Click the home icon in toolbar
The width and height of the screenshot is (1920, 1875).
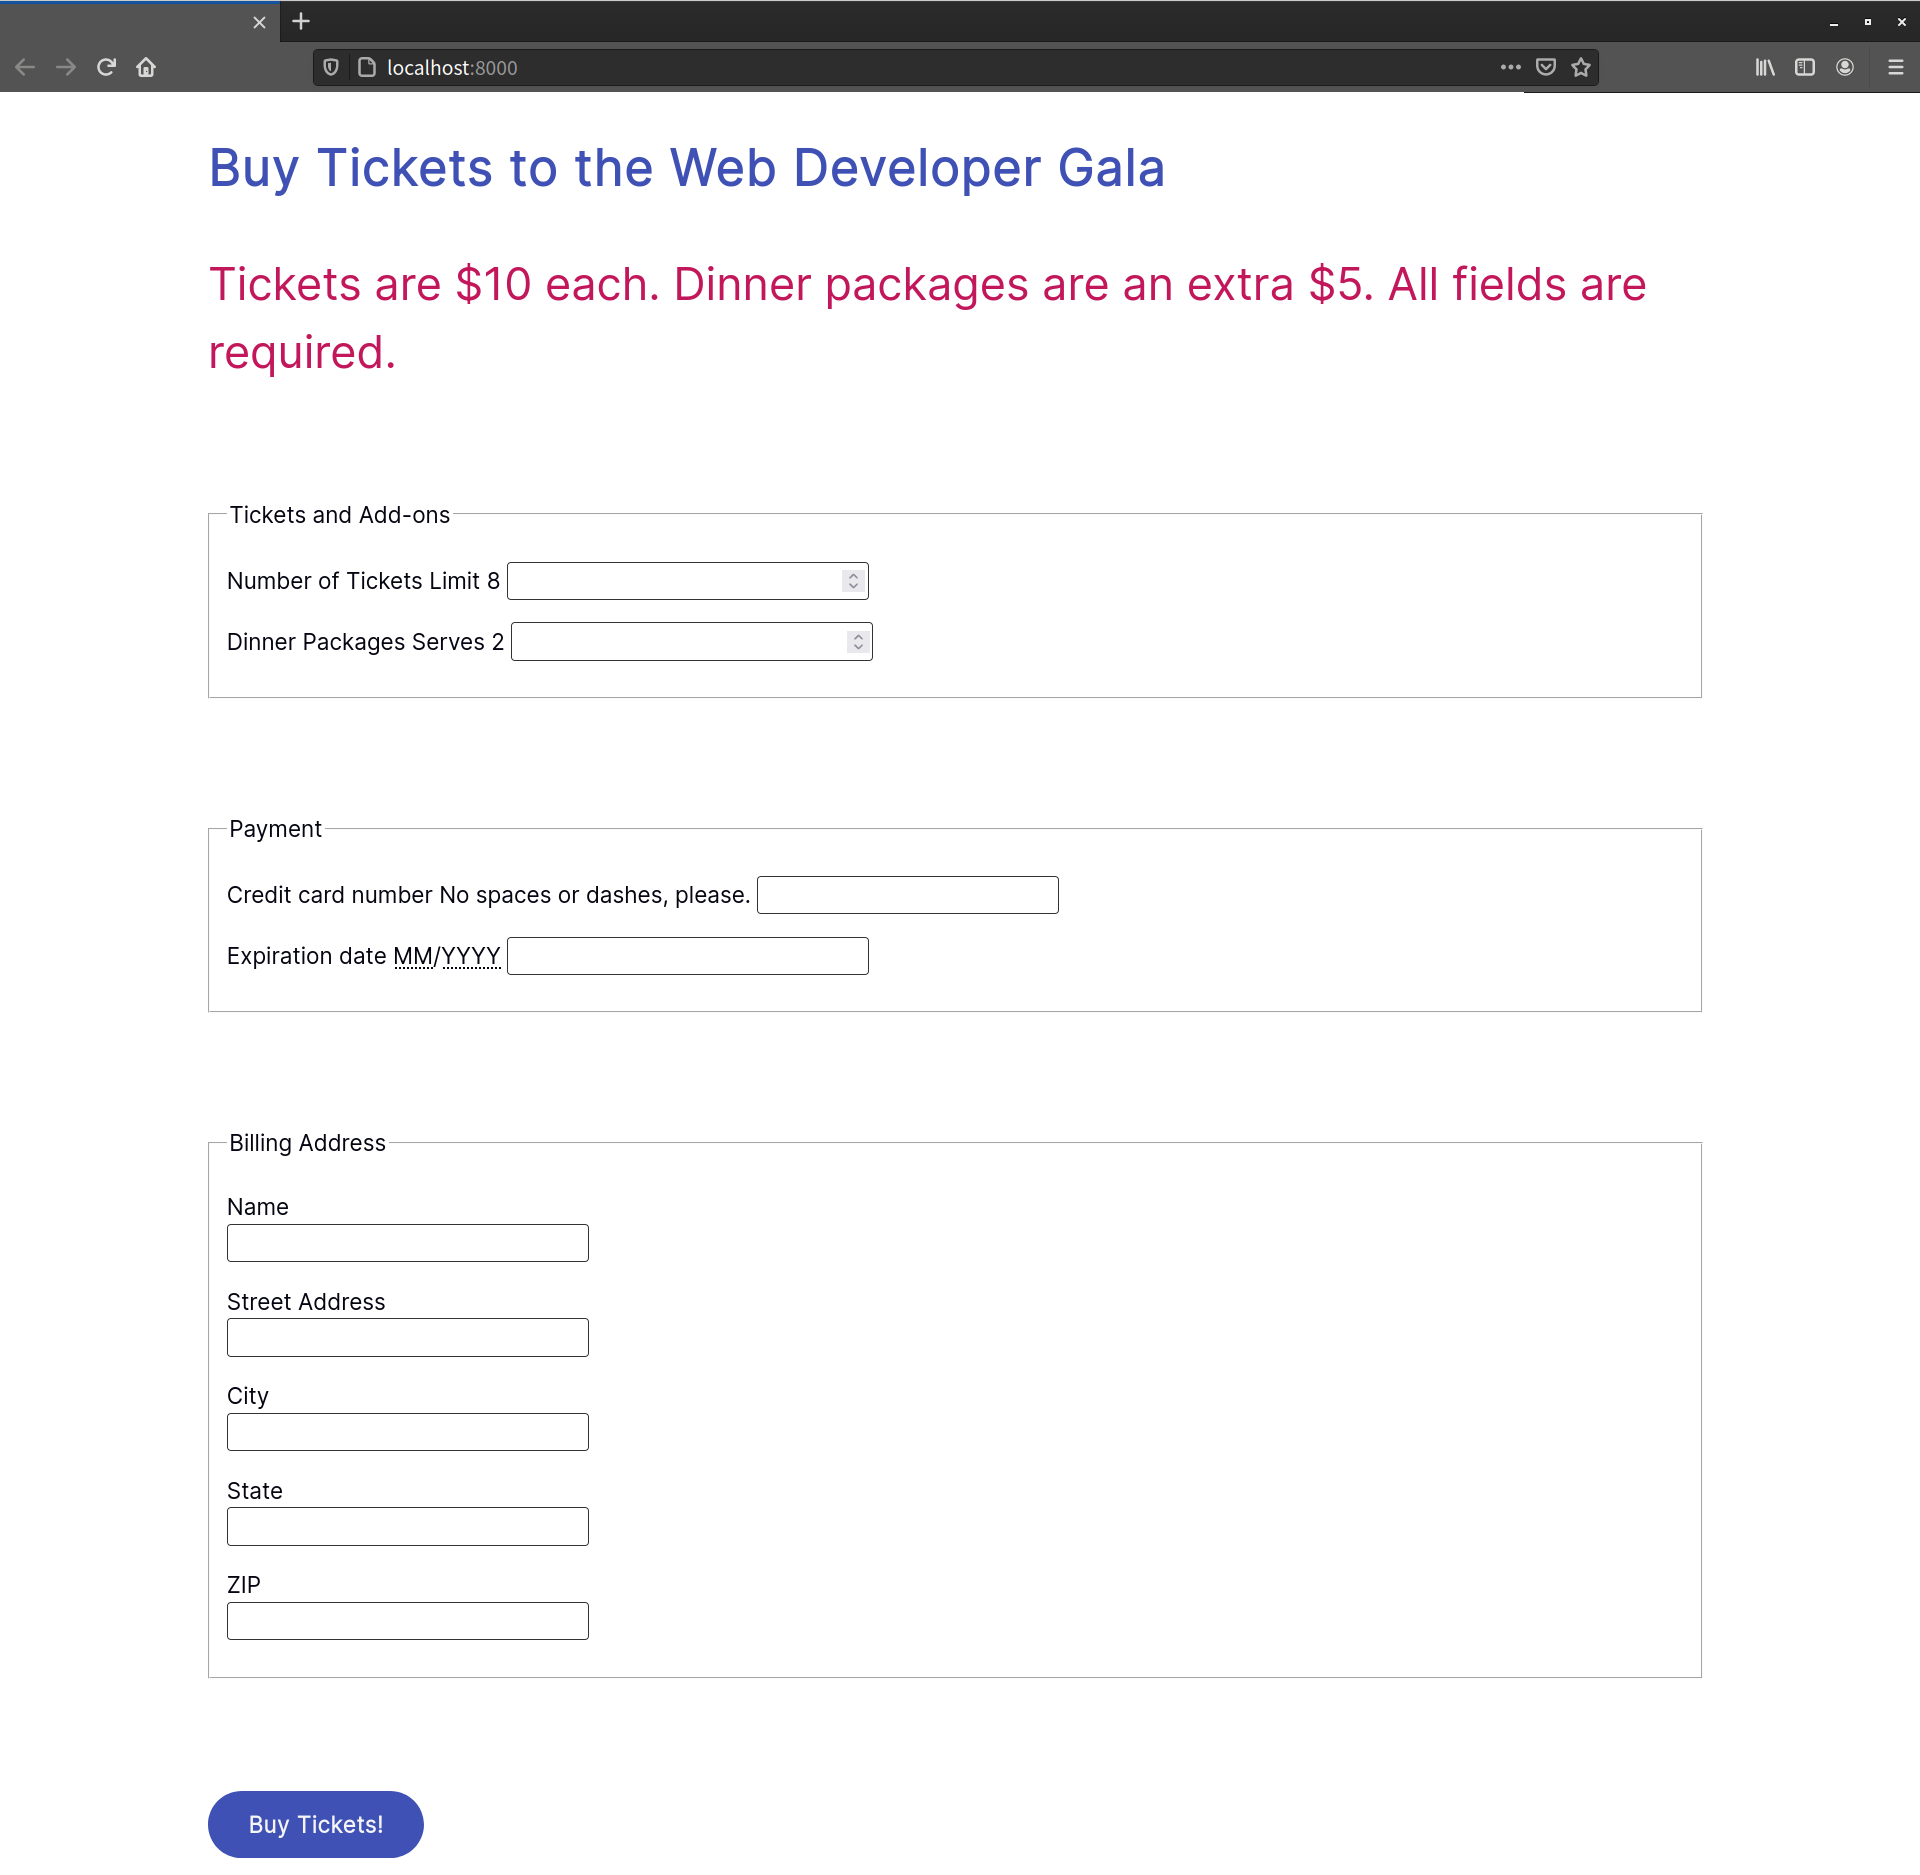pyautogui.click(x=146, y=67)
